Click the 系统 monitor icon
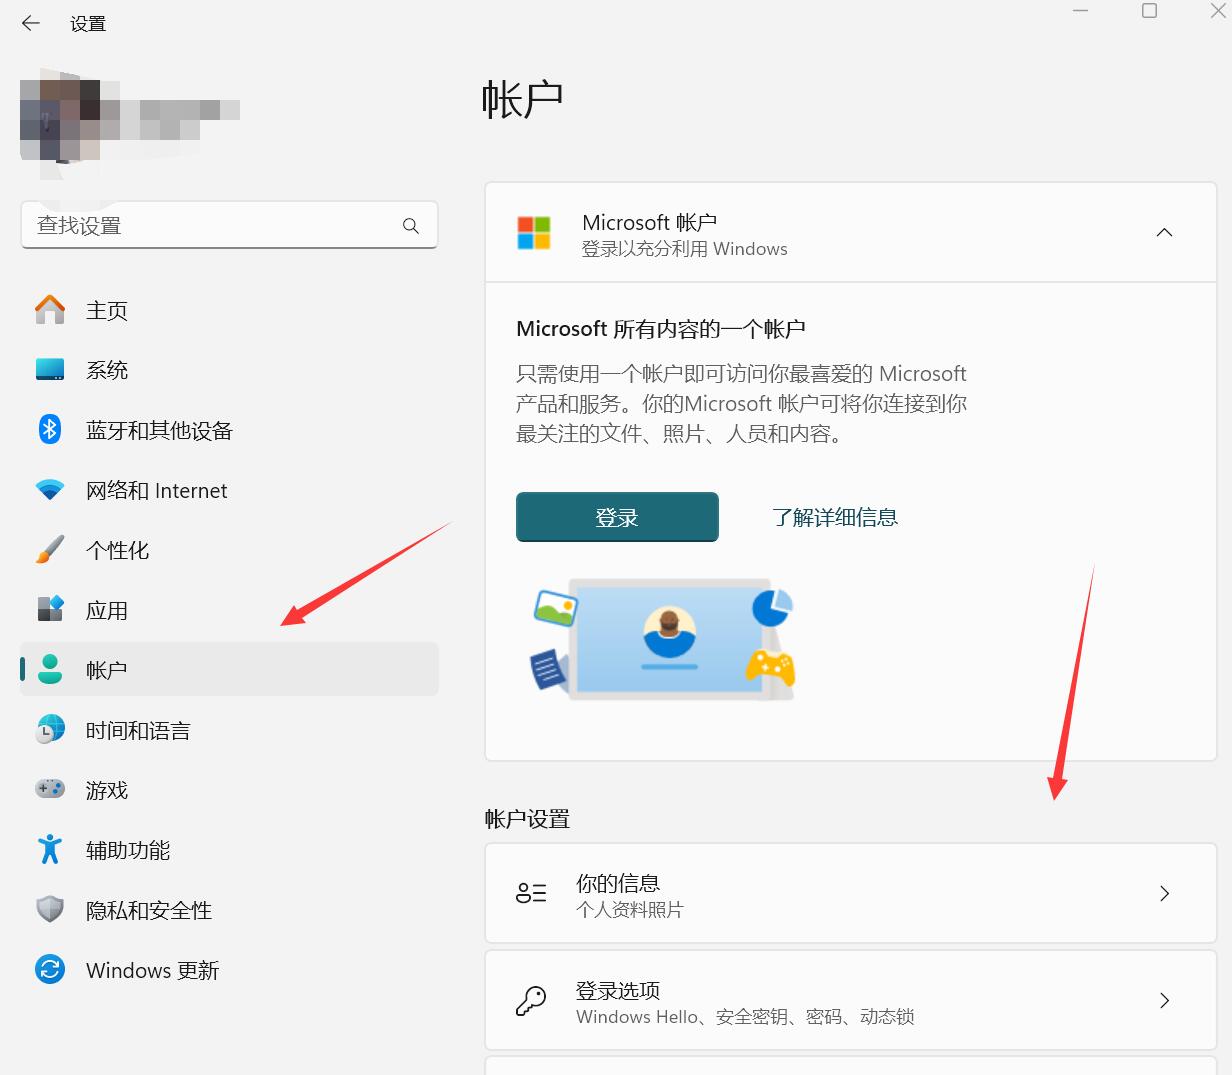The width and height of the screenshot is (1232, 1075). pyautogui.click(x=50, y=370)
